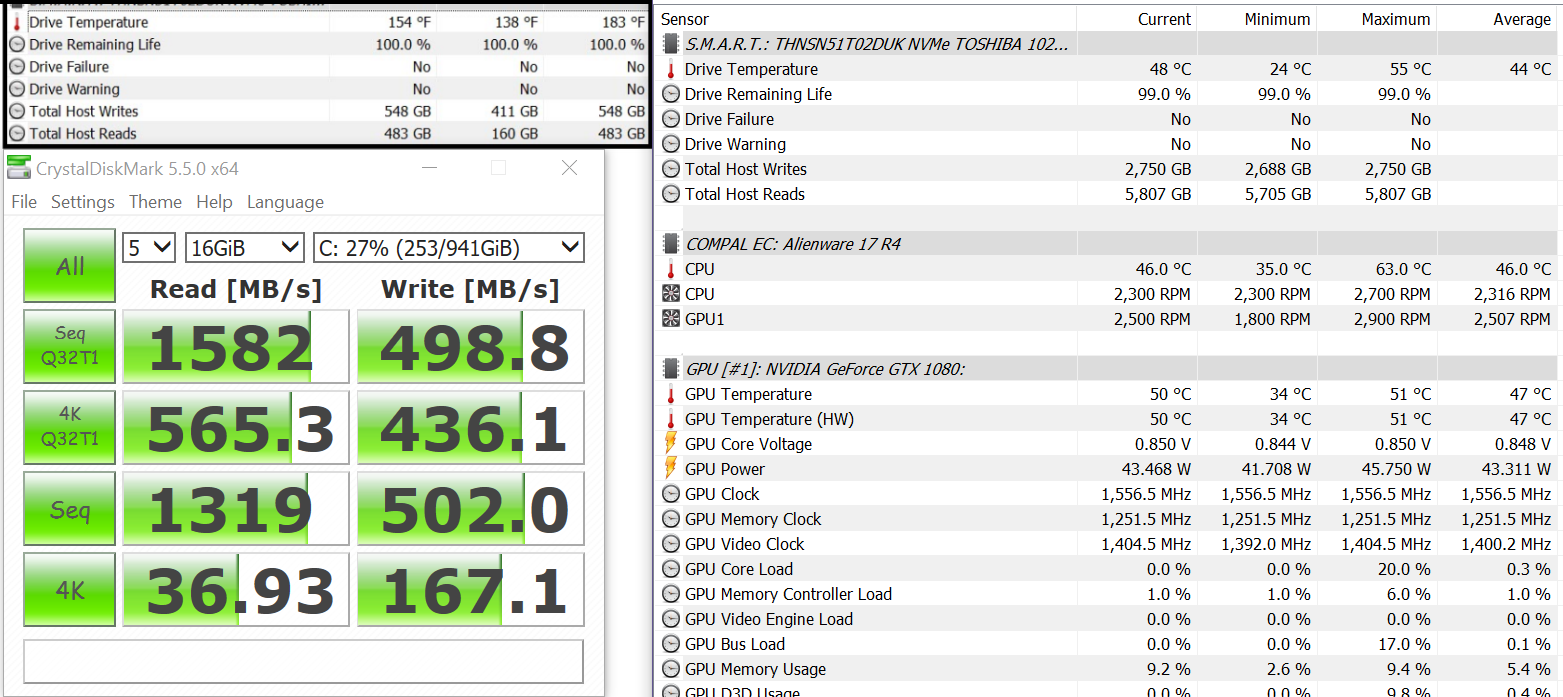Open the Theme menu in CrystalDiskMark
Image resolution: width=1563 pixels, height=697 pixels.
coord(155,202)
